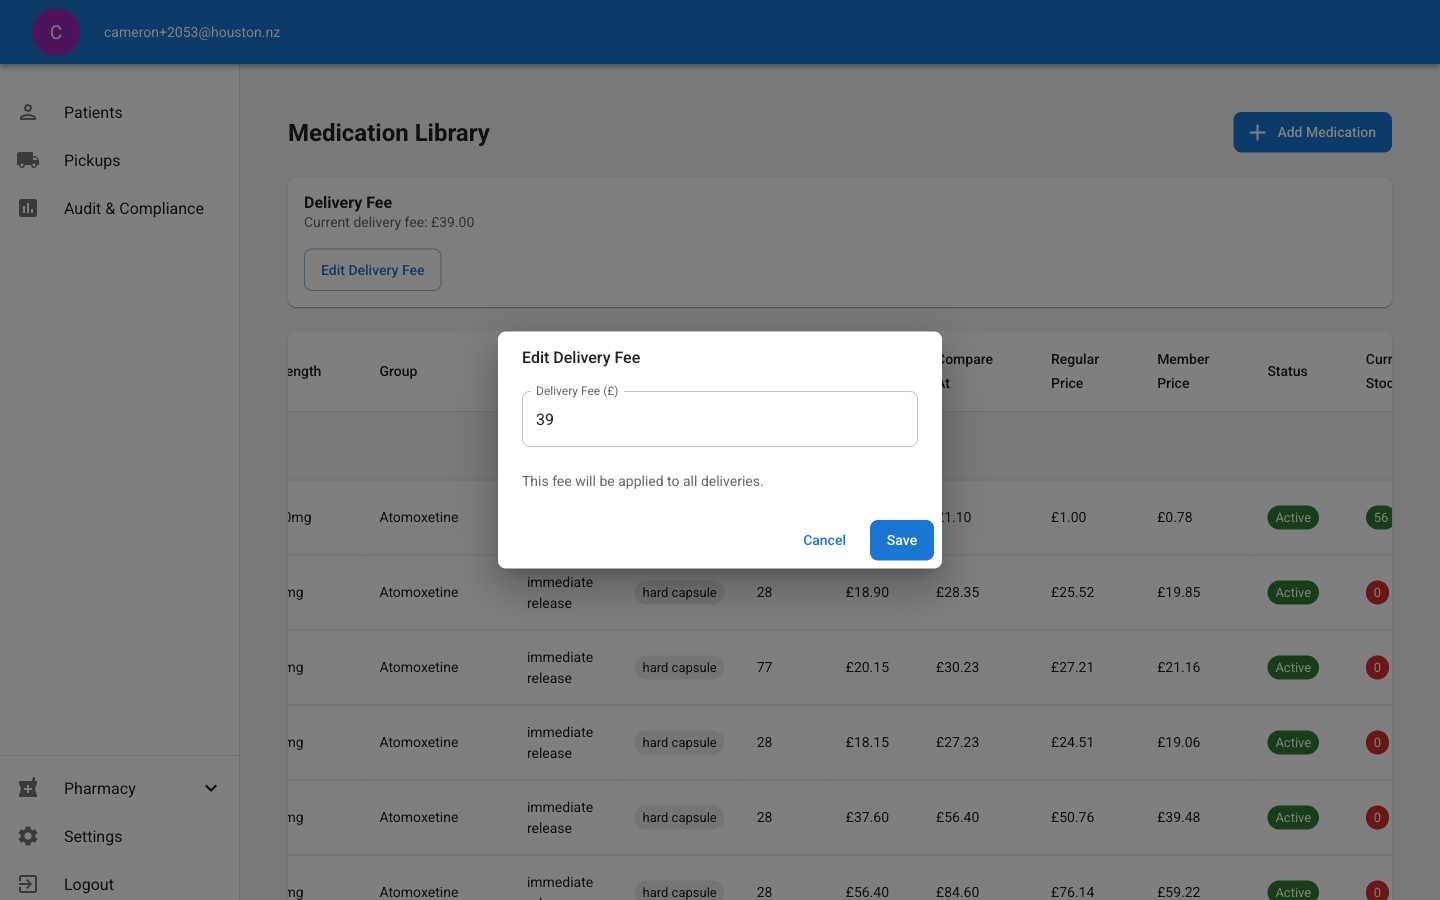The width and height of the screenshot is (1440, 900).
Task: Click Add Medication button
Action: 1312,132
